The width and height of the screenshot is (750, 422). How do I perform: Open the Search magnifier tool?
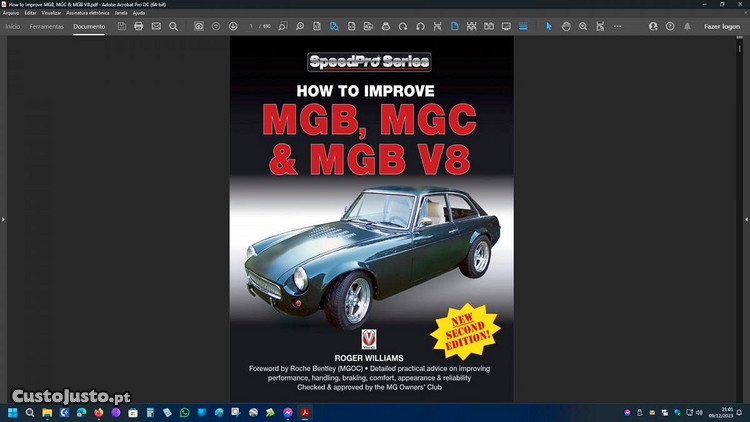click(x=174, y=26)
